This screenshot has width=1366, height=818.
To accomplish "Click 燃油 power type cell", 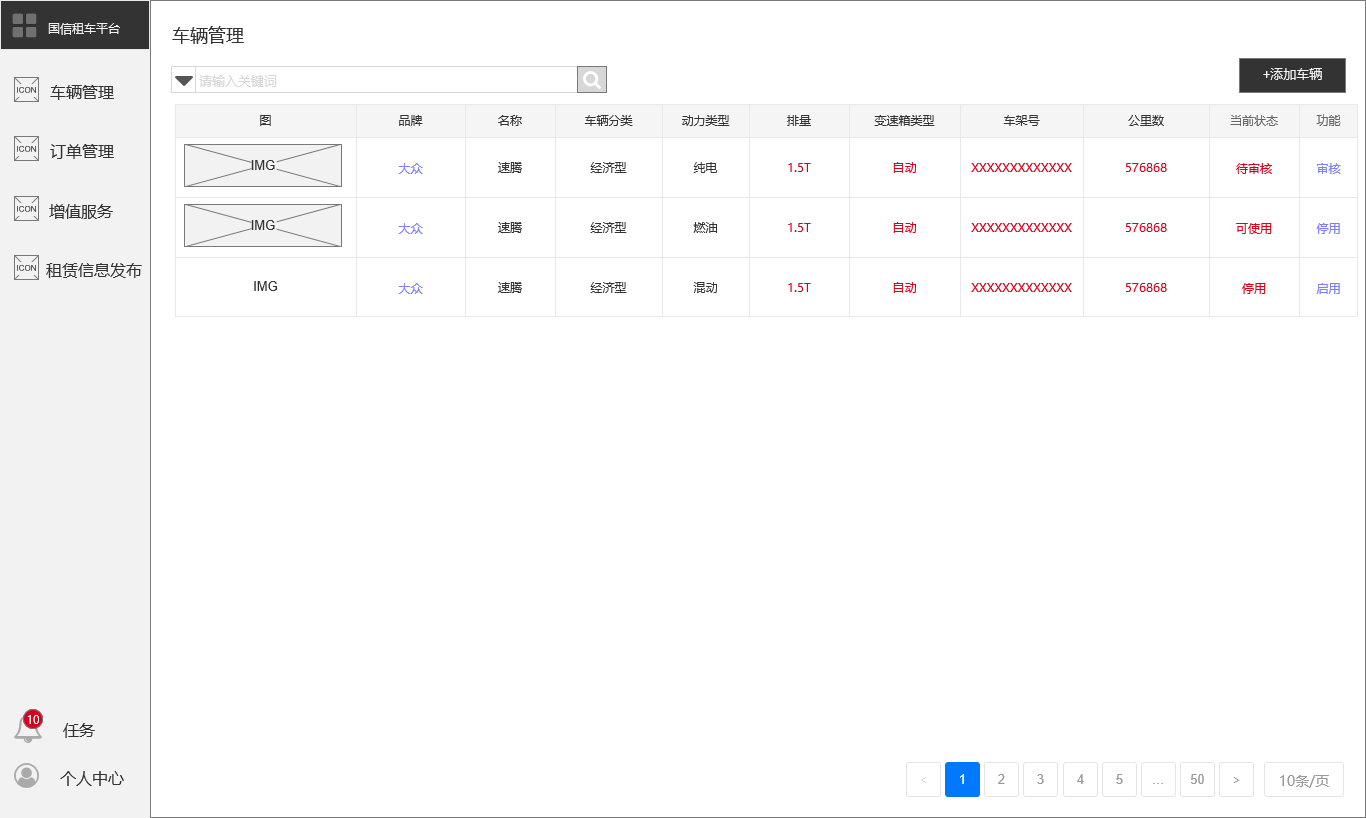I will [705, 228].
